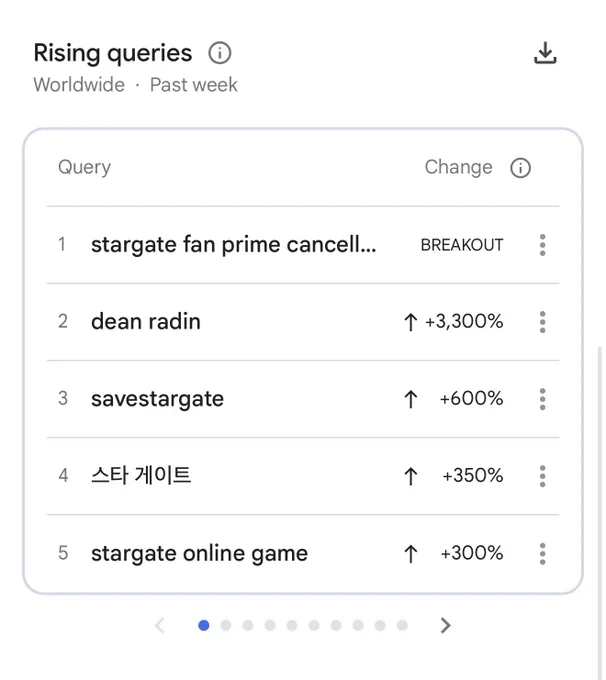
Task: Download the Rising queries data
Action: (545, 53)
